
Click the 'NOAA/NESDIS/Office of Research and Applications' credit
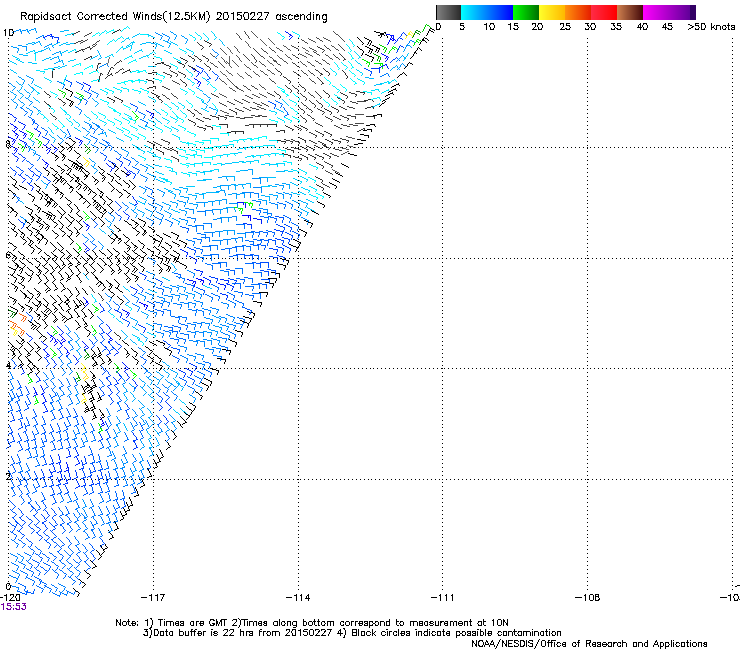(589, 644)
